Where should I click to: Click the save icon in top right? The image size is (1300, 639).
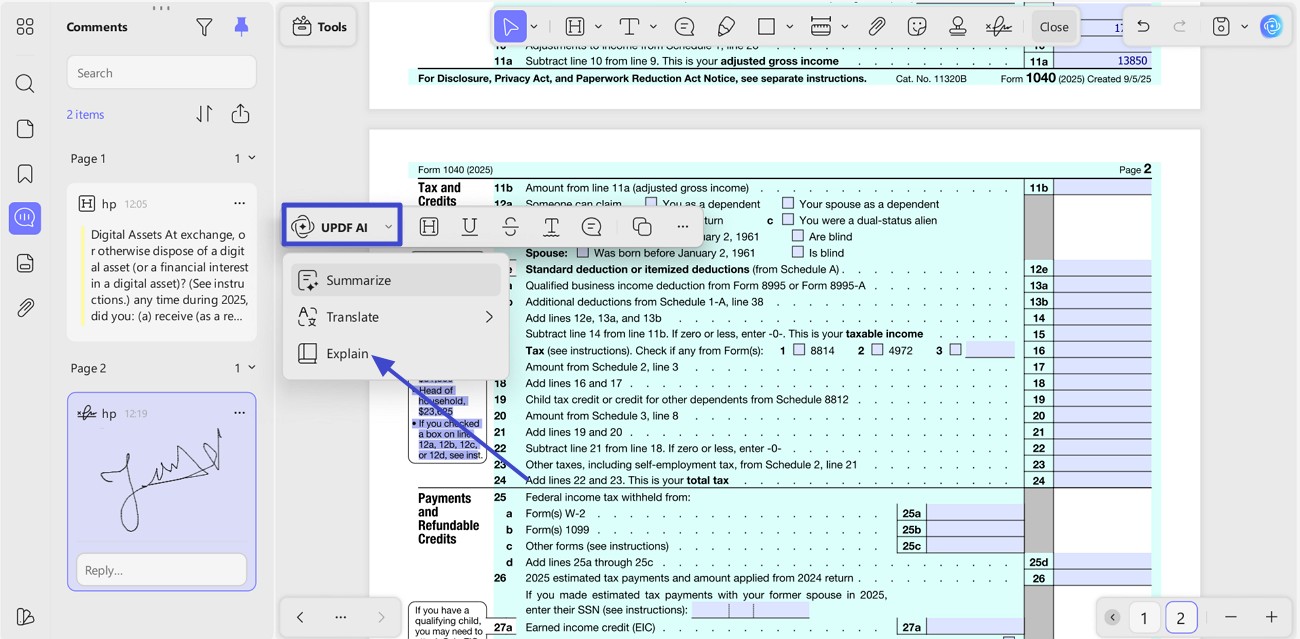click(x=1221, y=27)
